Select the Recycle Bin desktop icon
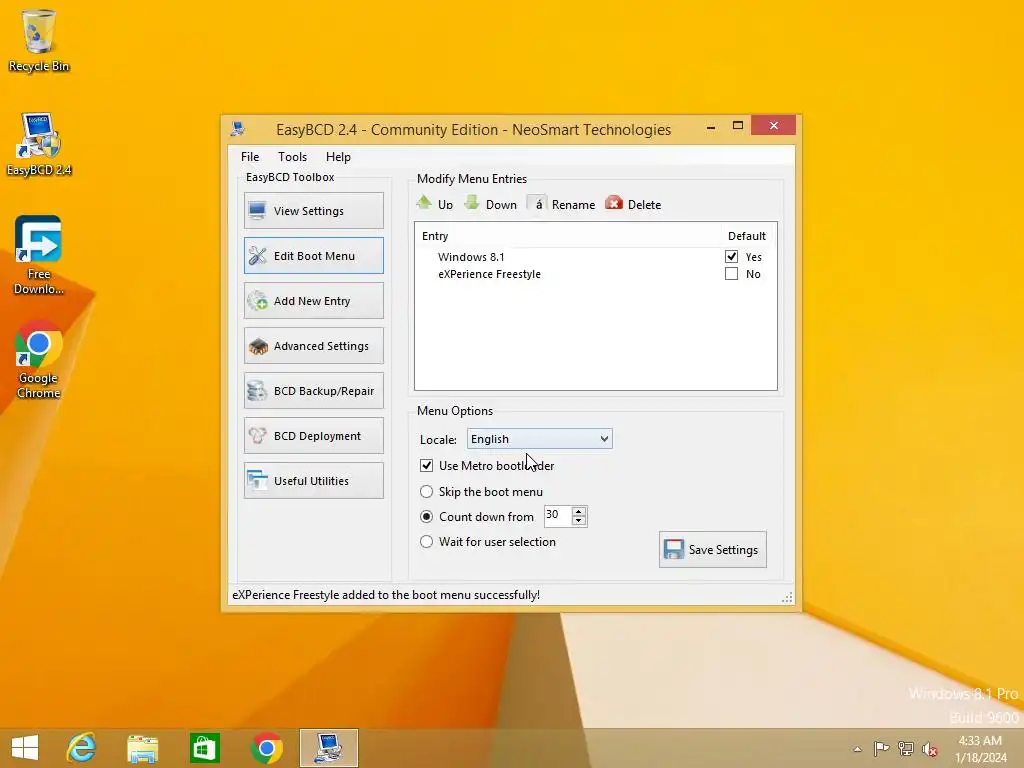The width and height of the screenshot is (1024, 768). (x=39, y=40)
